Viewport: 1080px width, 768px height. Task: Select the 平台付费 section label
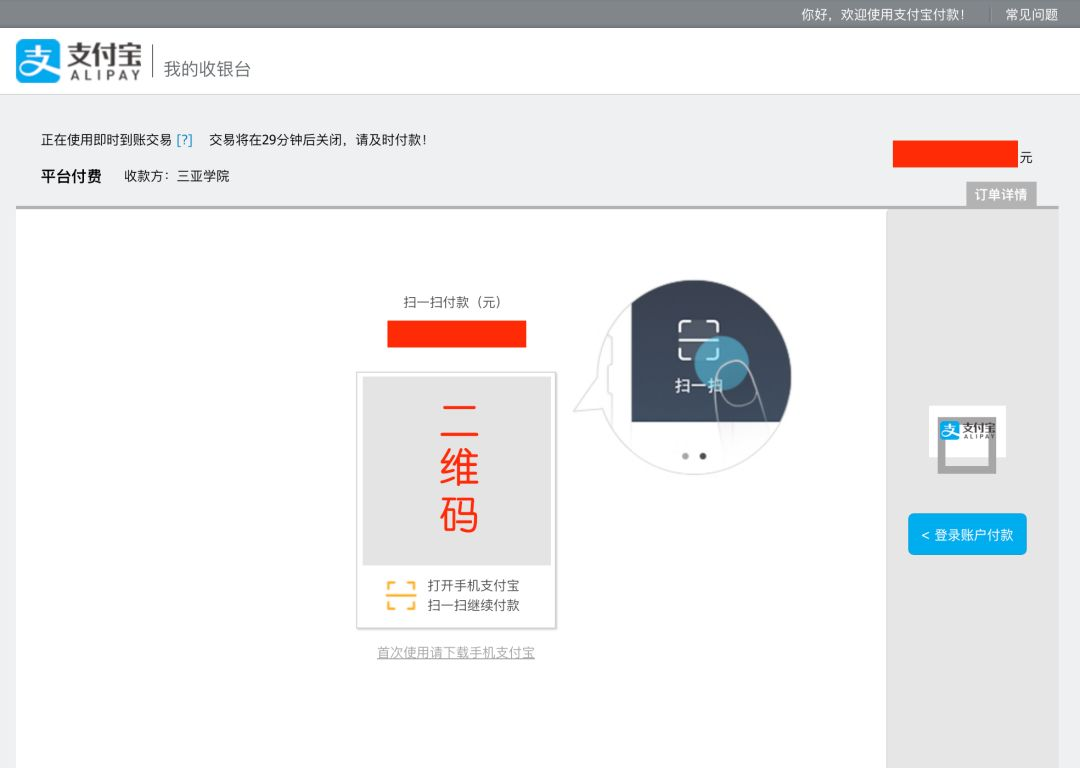point(70,175)
